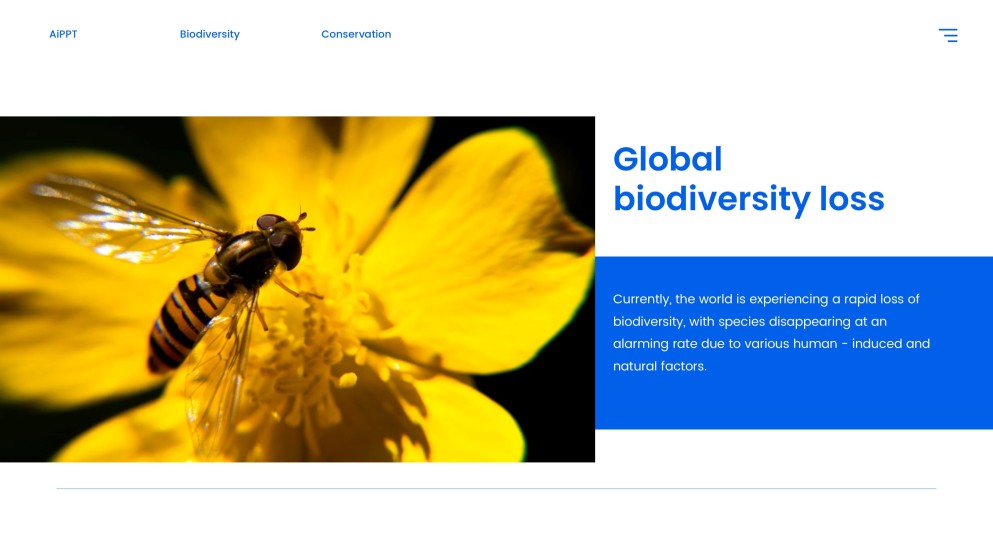Screen dimensions: 993x558
Task: Click the 'biodiversity, with species disappearing' line
Action: (749, 322)
